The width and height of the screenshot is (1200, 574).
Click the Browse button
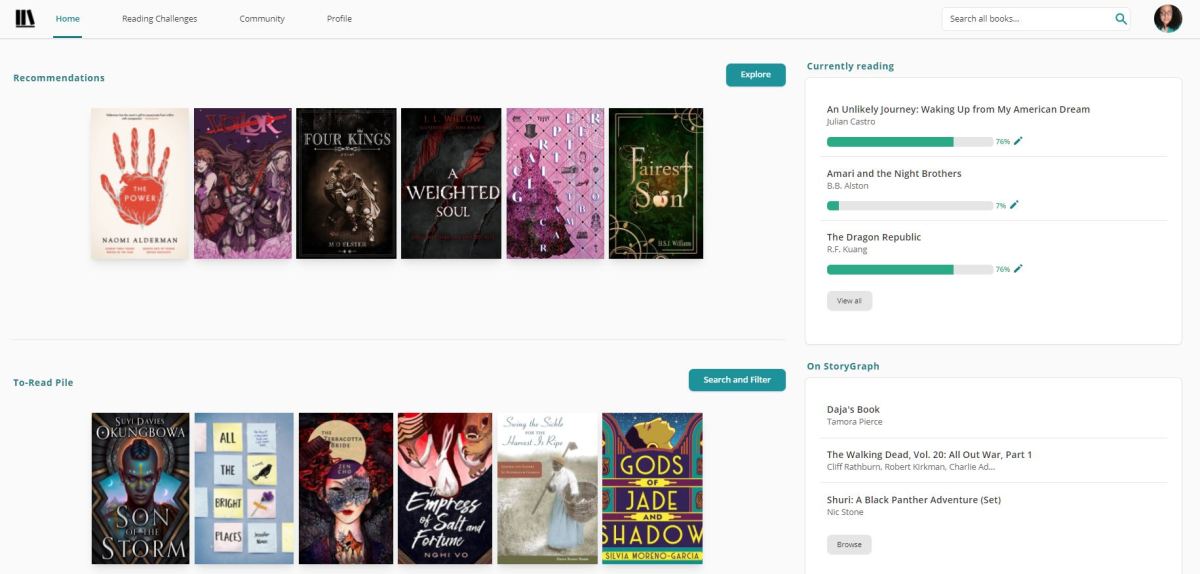click(849, 545)
